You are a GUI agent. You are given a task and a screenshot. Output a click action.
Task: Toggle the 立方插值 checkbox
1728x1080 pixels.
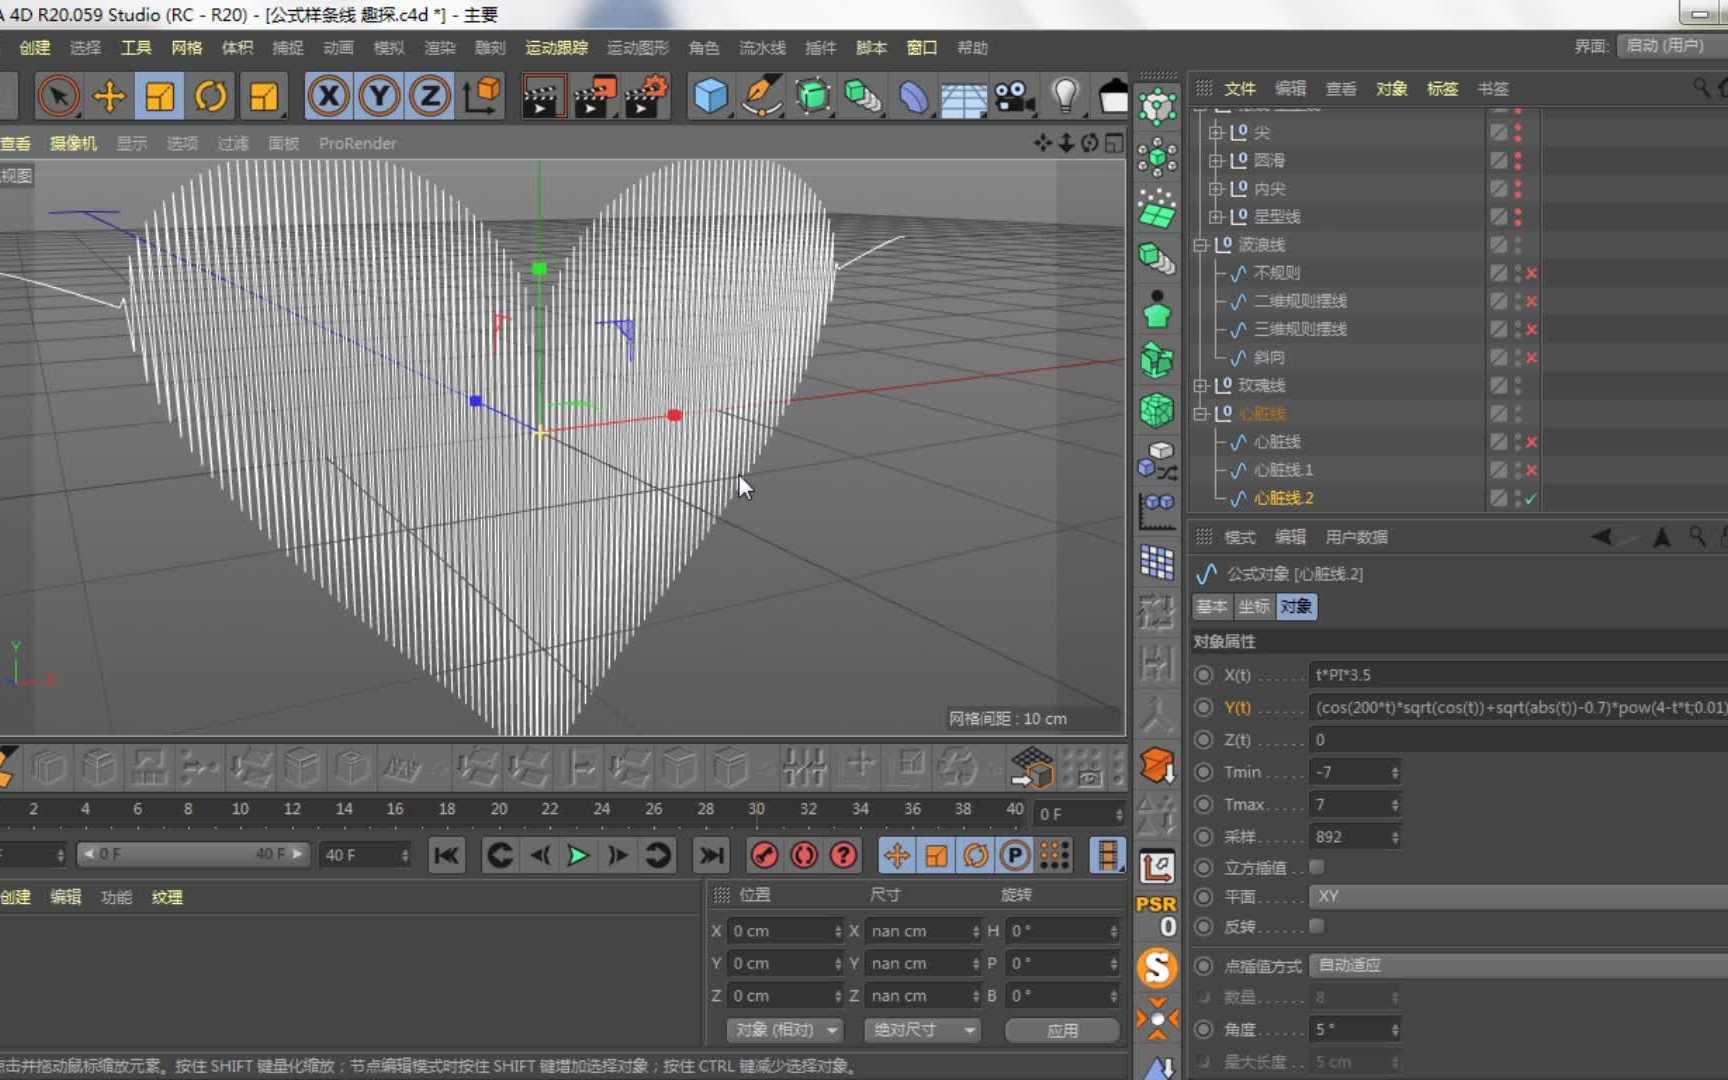pos(1317,867)
